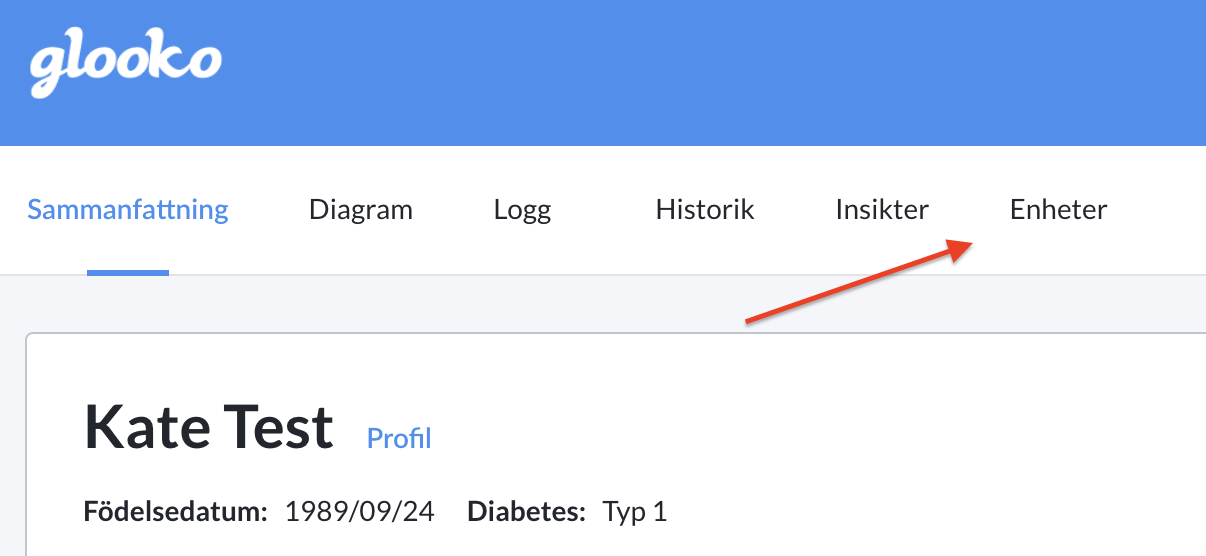This screenshot has width=1206, height=556.
Task: Click the Diabetes label
Action: (x=526, y=512)
